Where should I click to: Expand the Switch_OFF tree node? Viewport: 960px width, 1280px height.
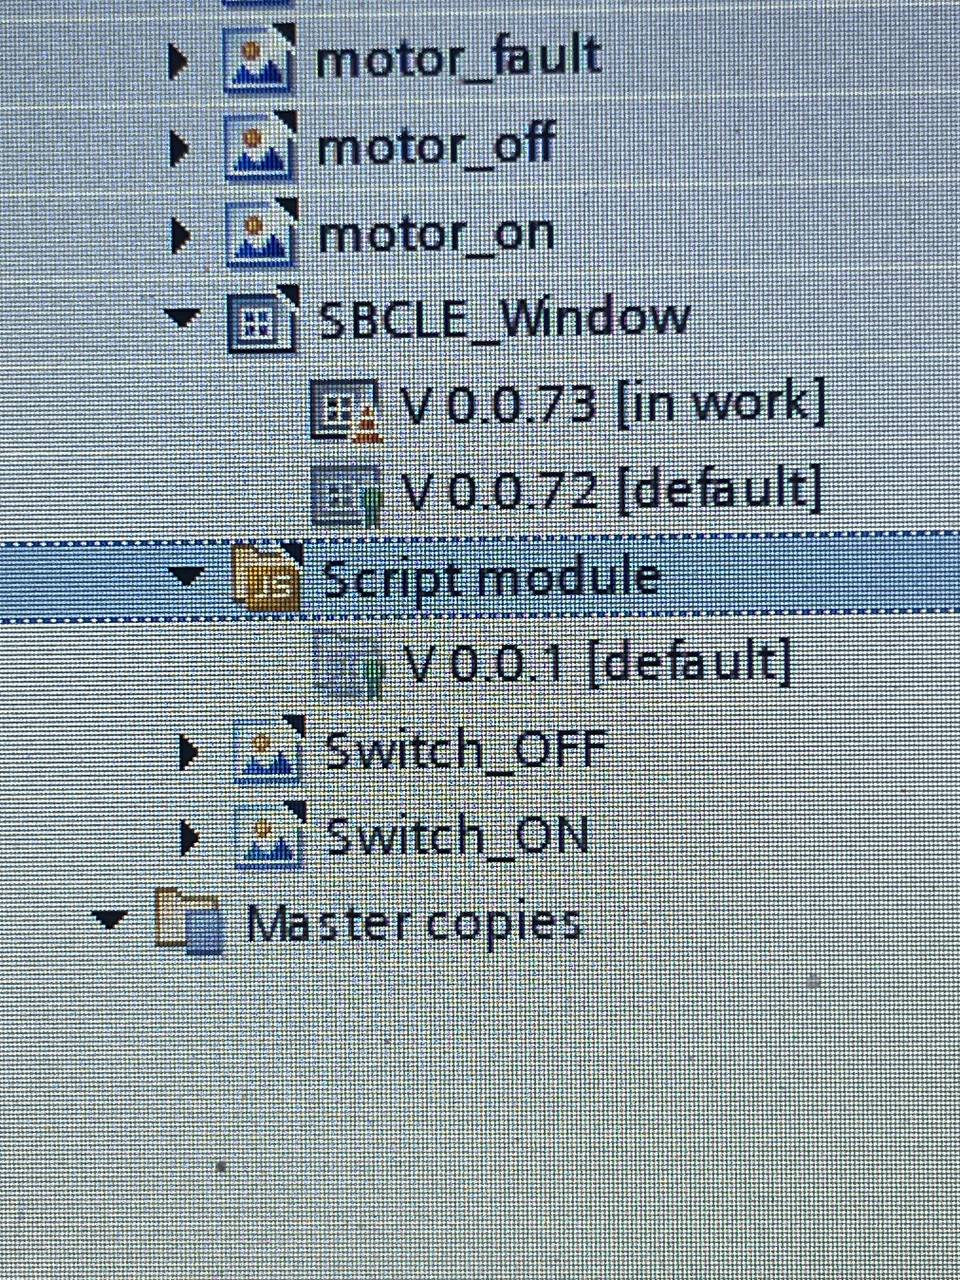[x=189, y=751]
